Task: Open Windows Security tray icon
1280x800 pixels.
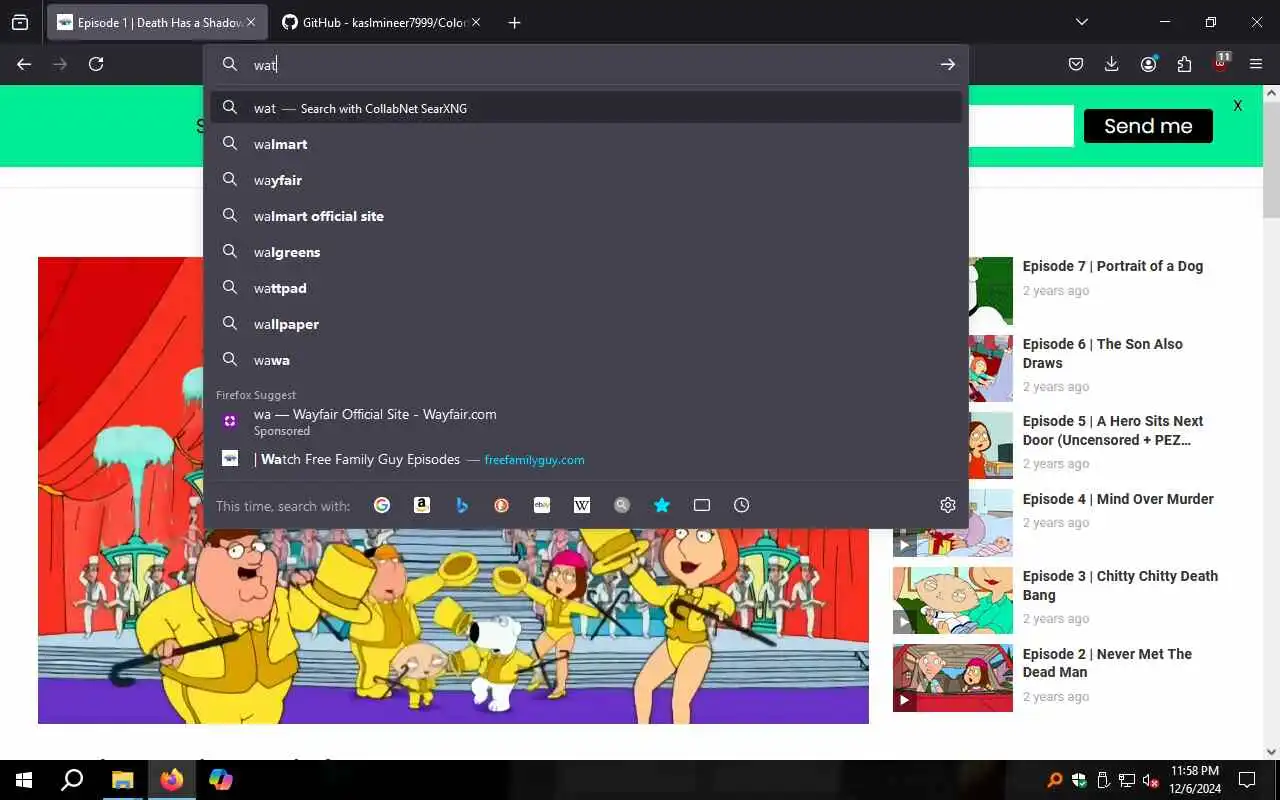Action: 1079,780
